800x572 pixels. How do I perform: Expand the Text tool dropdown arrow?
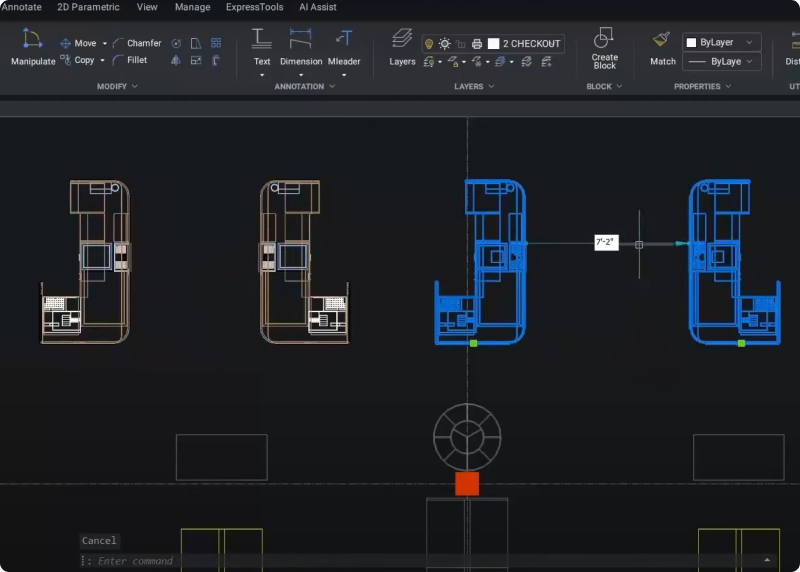(x=262, y=75)
